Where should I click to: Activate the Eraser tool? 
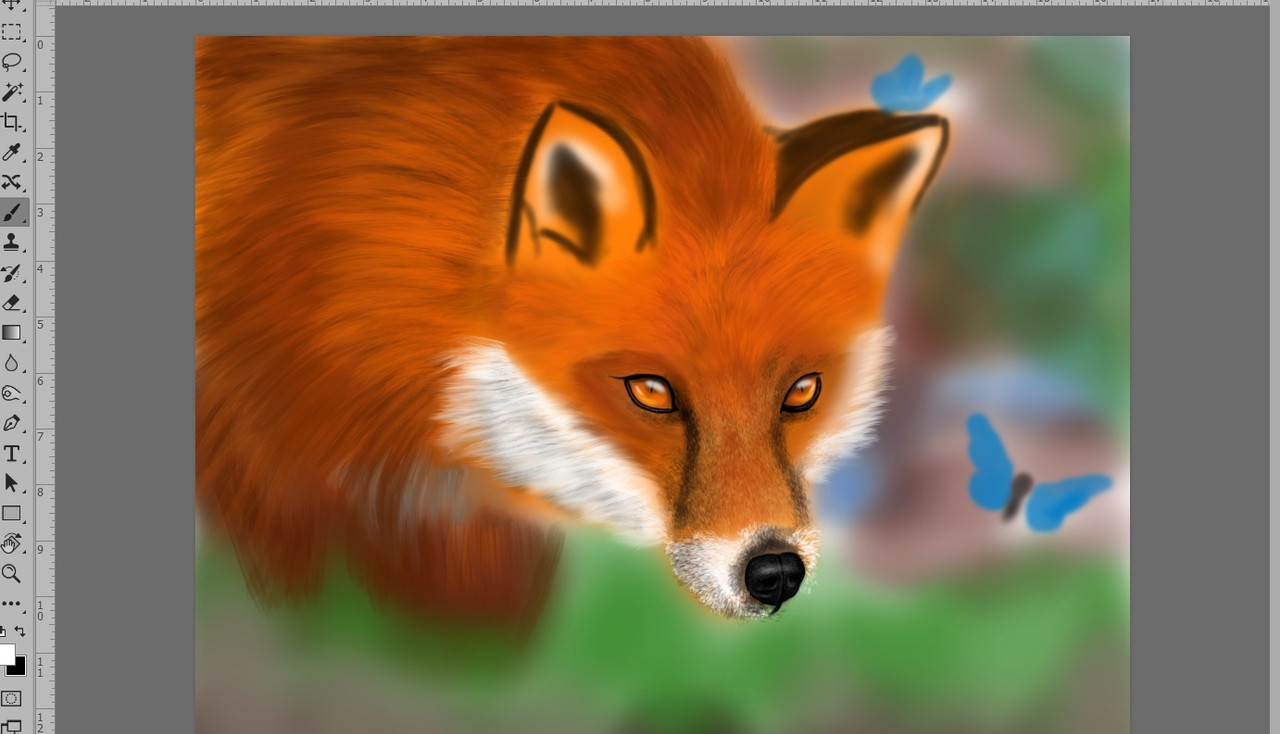[x=11, y=302]
